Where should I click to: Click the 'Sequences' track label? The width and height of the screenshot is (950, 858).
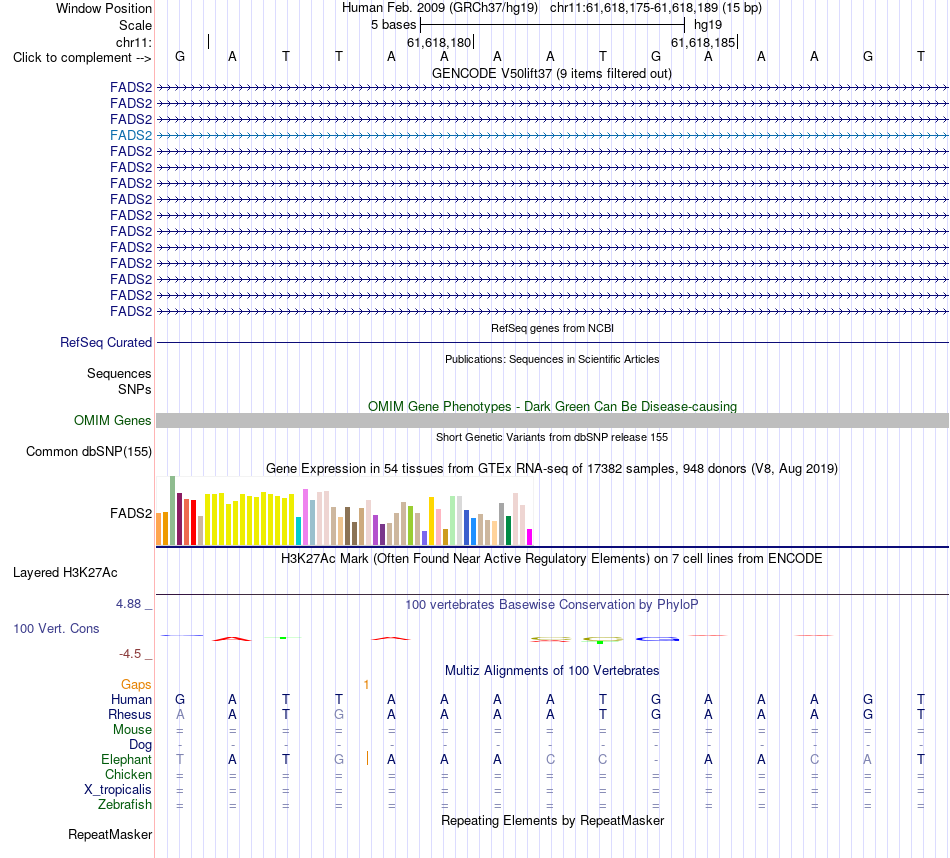point(119,373)
